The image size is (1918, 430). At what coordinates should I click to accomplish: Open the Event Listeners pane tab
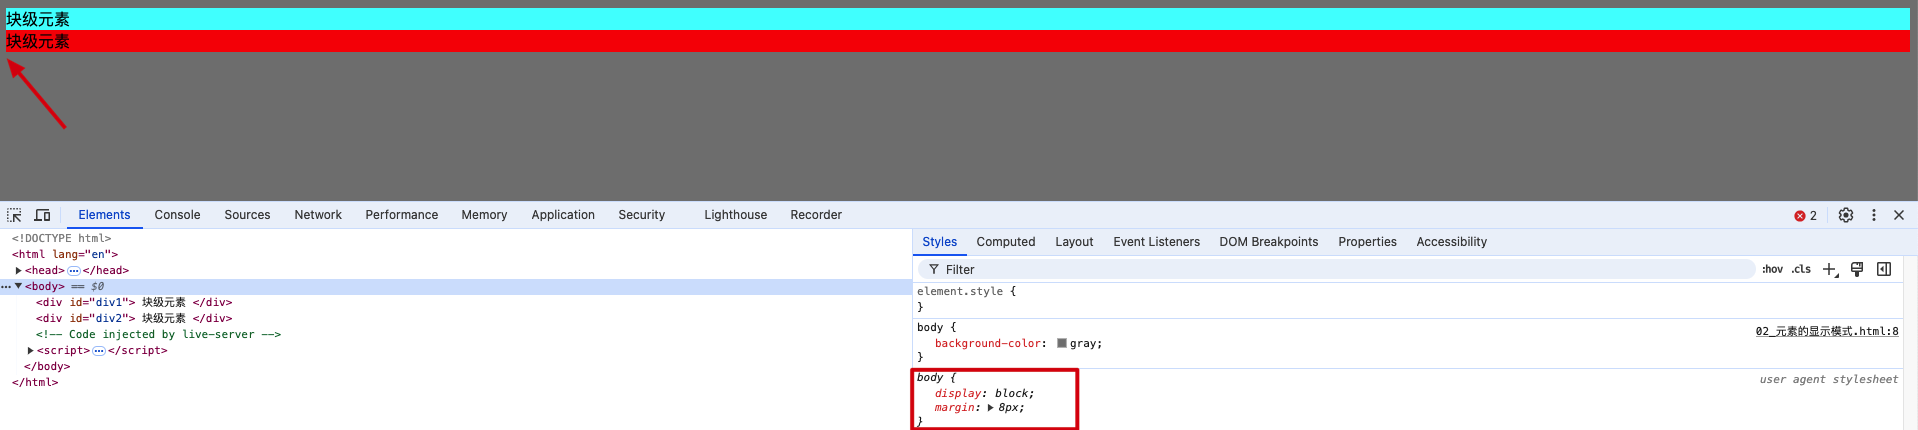point(1156,242)
